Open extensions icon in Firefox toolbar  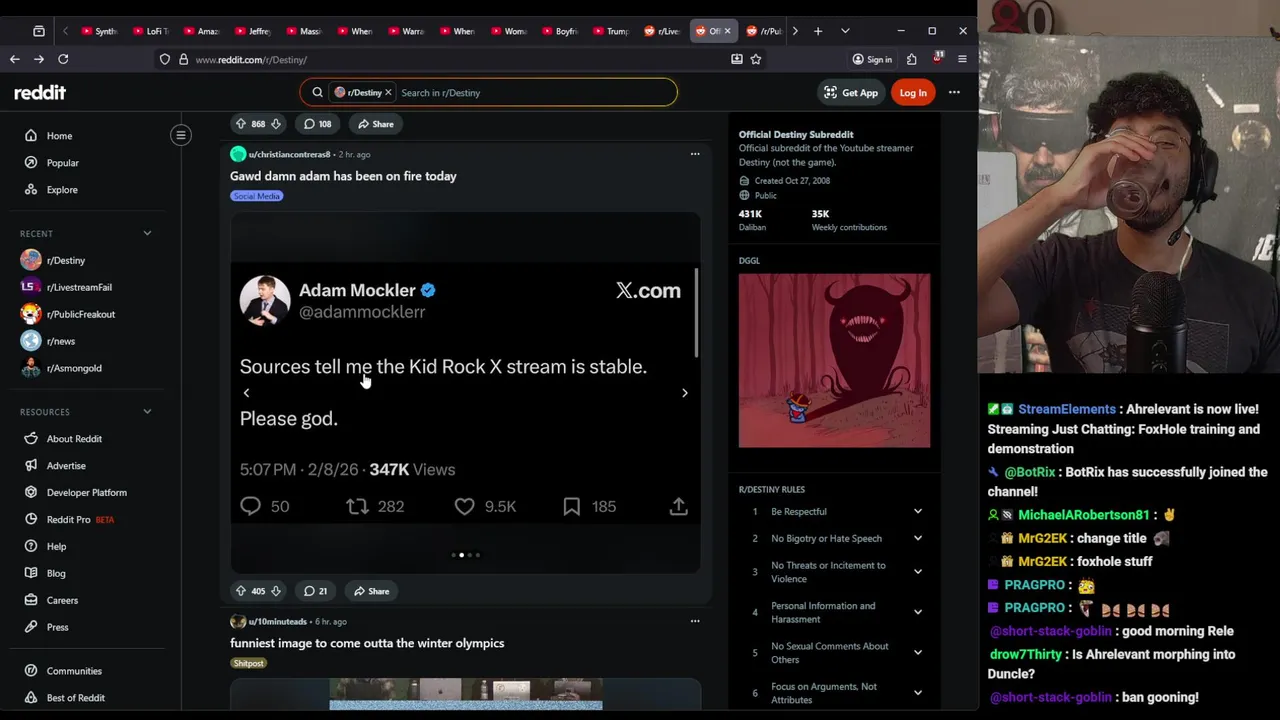[x=911, y=59]
